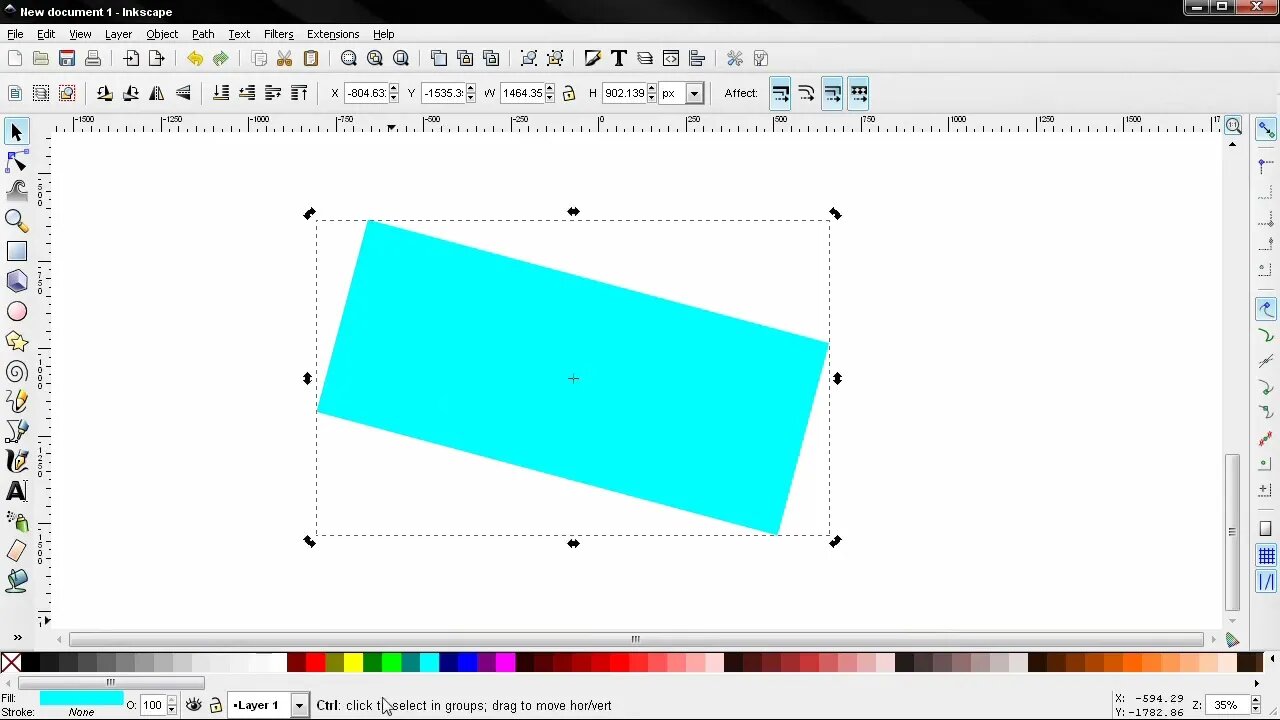Raise selection to top
The image size is (1280, 720).
click(299, 93)
